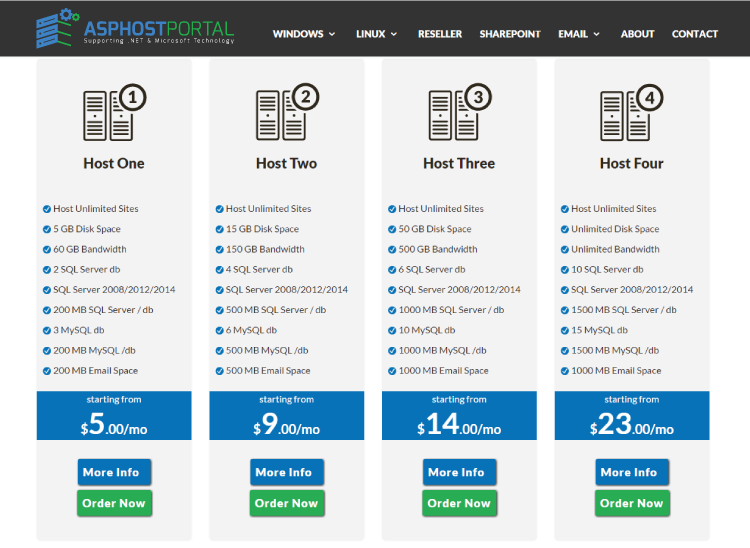
Task: Click checkmark beside 50 GB Disk Space
Action: tap(392, 230)
